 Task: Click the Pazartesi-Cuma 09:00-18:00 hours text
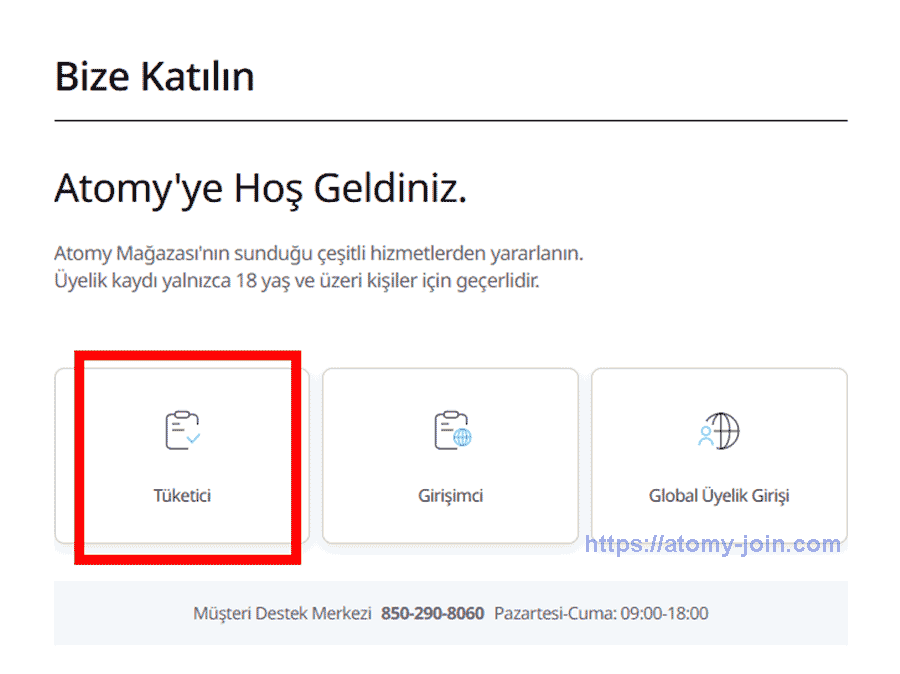pos(601,613)
